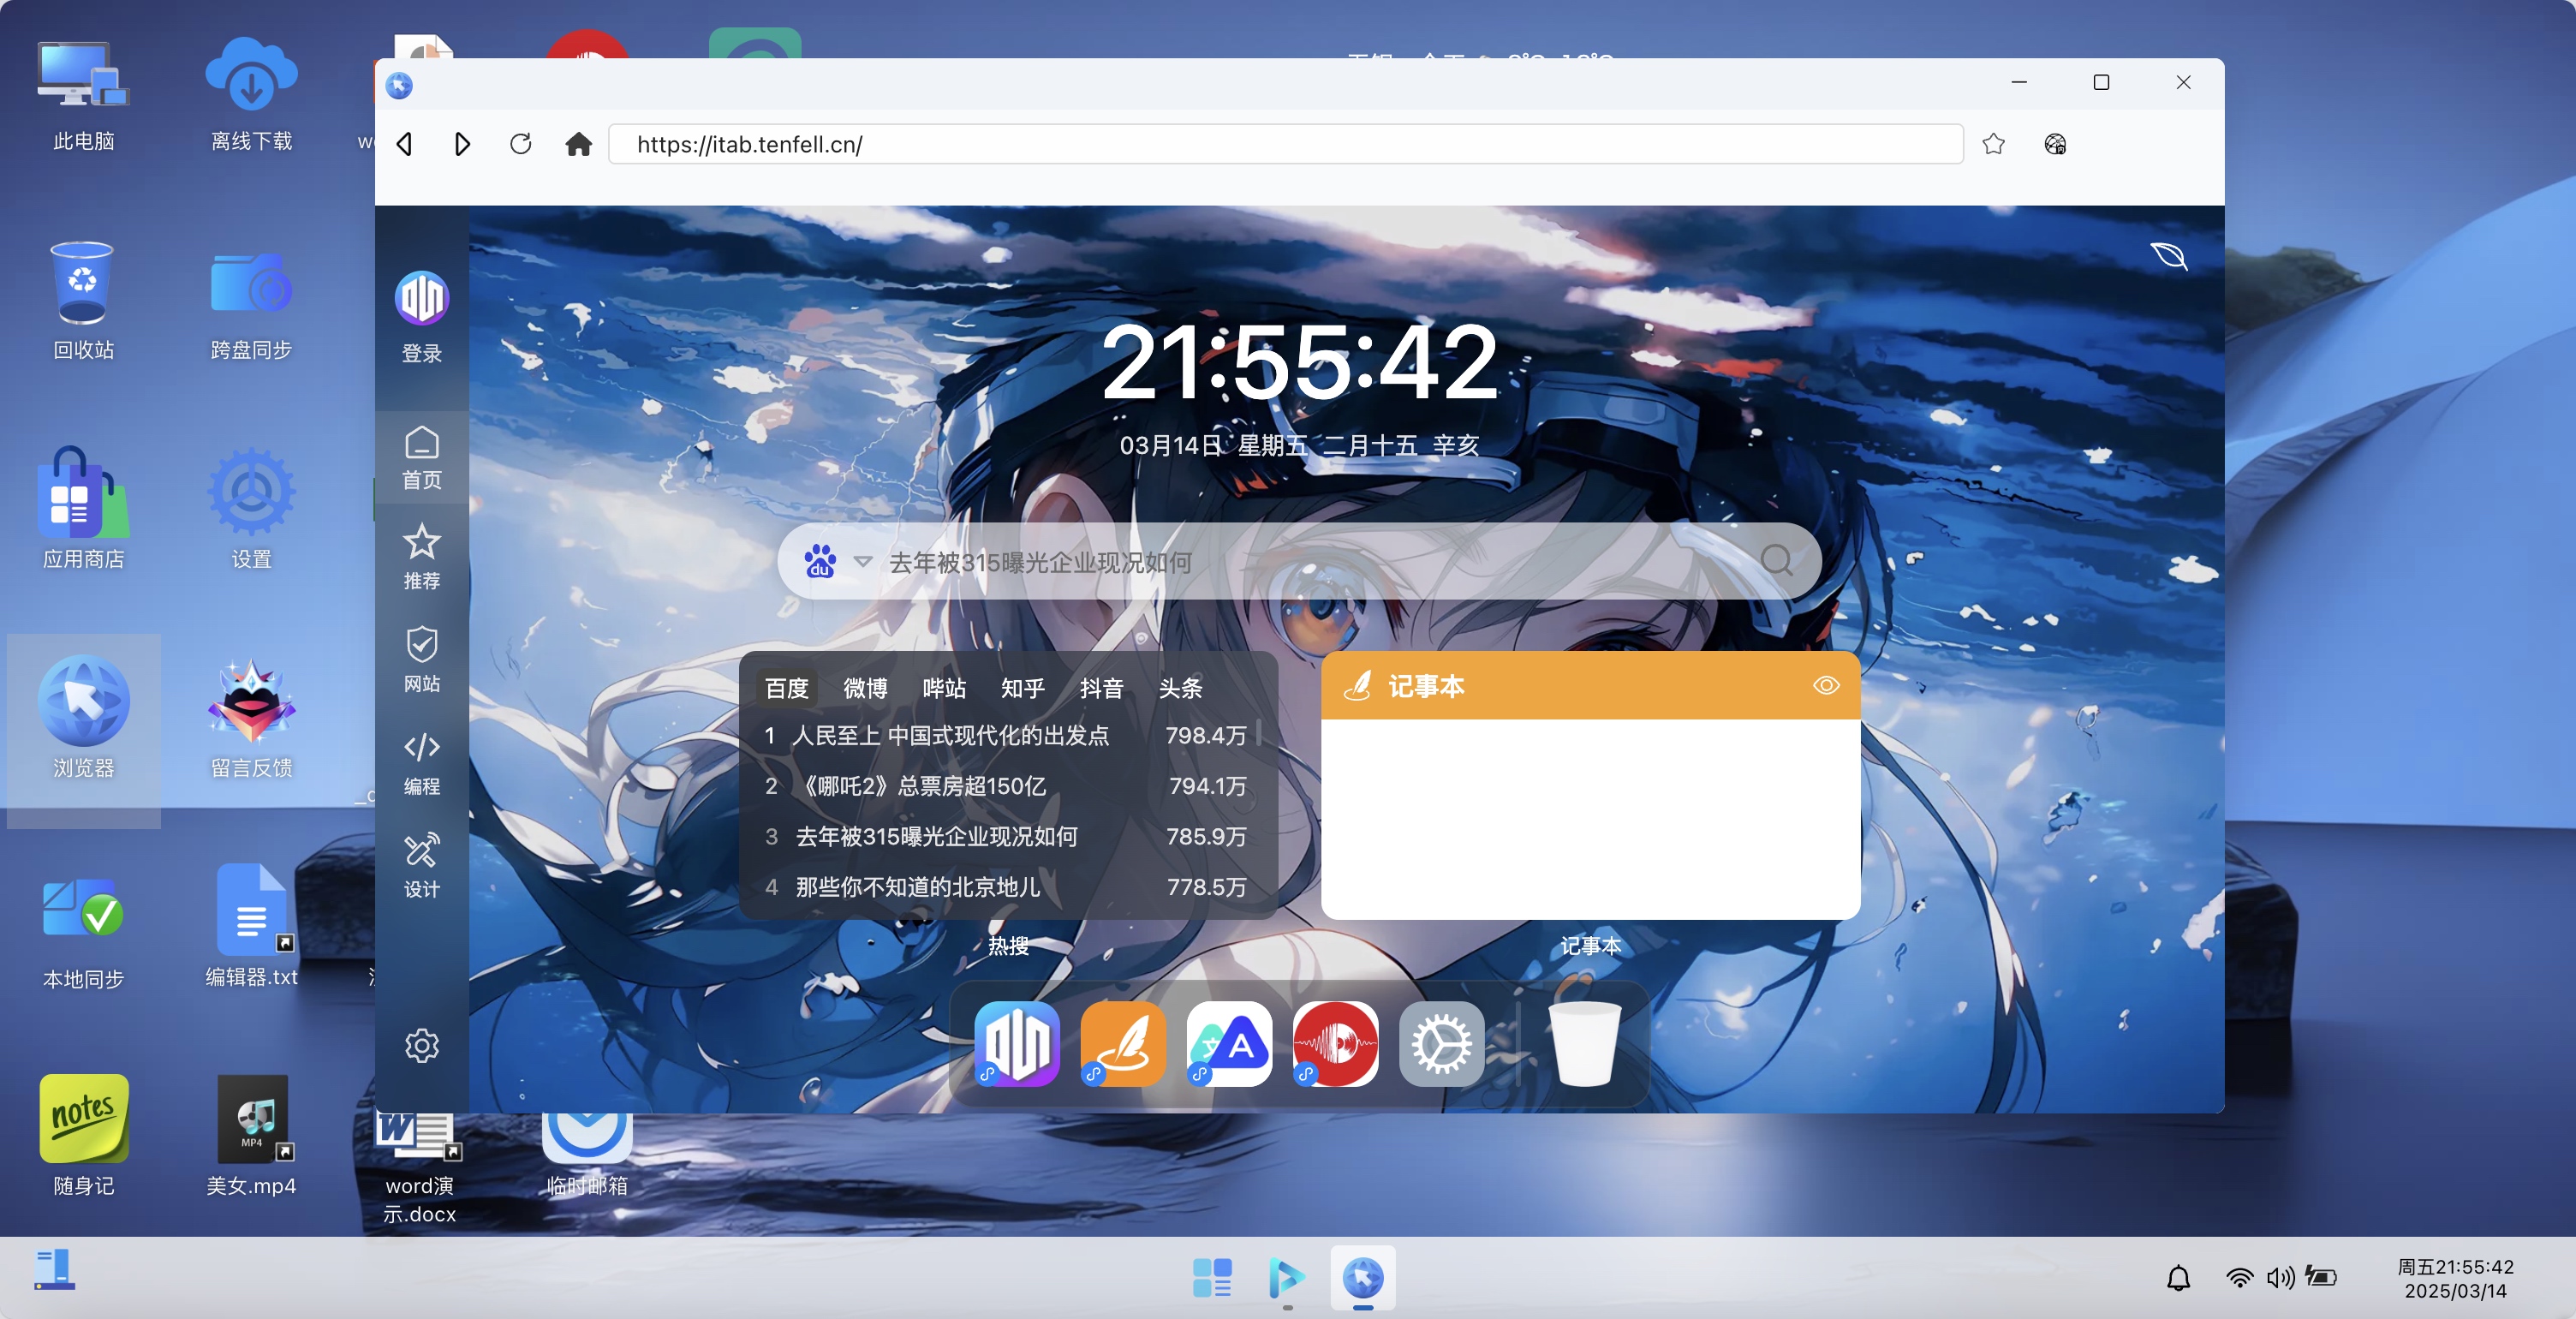Image resolution: width=2576 pixels, height=1319 pixels.
Task: Click the taskbar clock 周五21:55:42
Action: (2455, 1278)
